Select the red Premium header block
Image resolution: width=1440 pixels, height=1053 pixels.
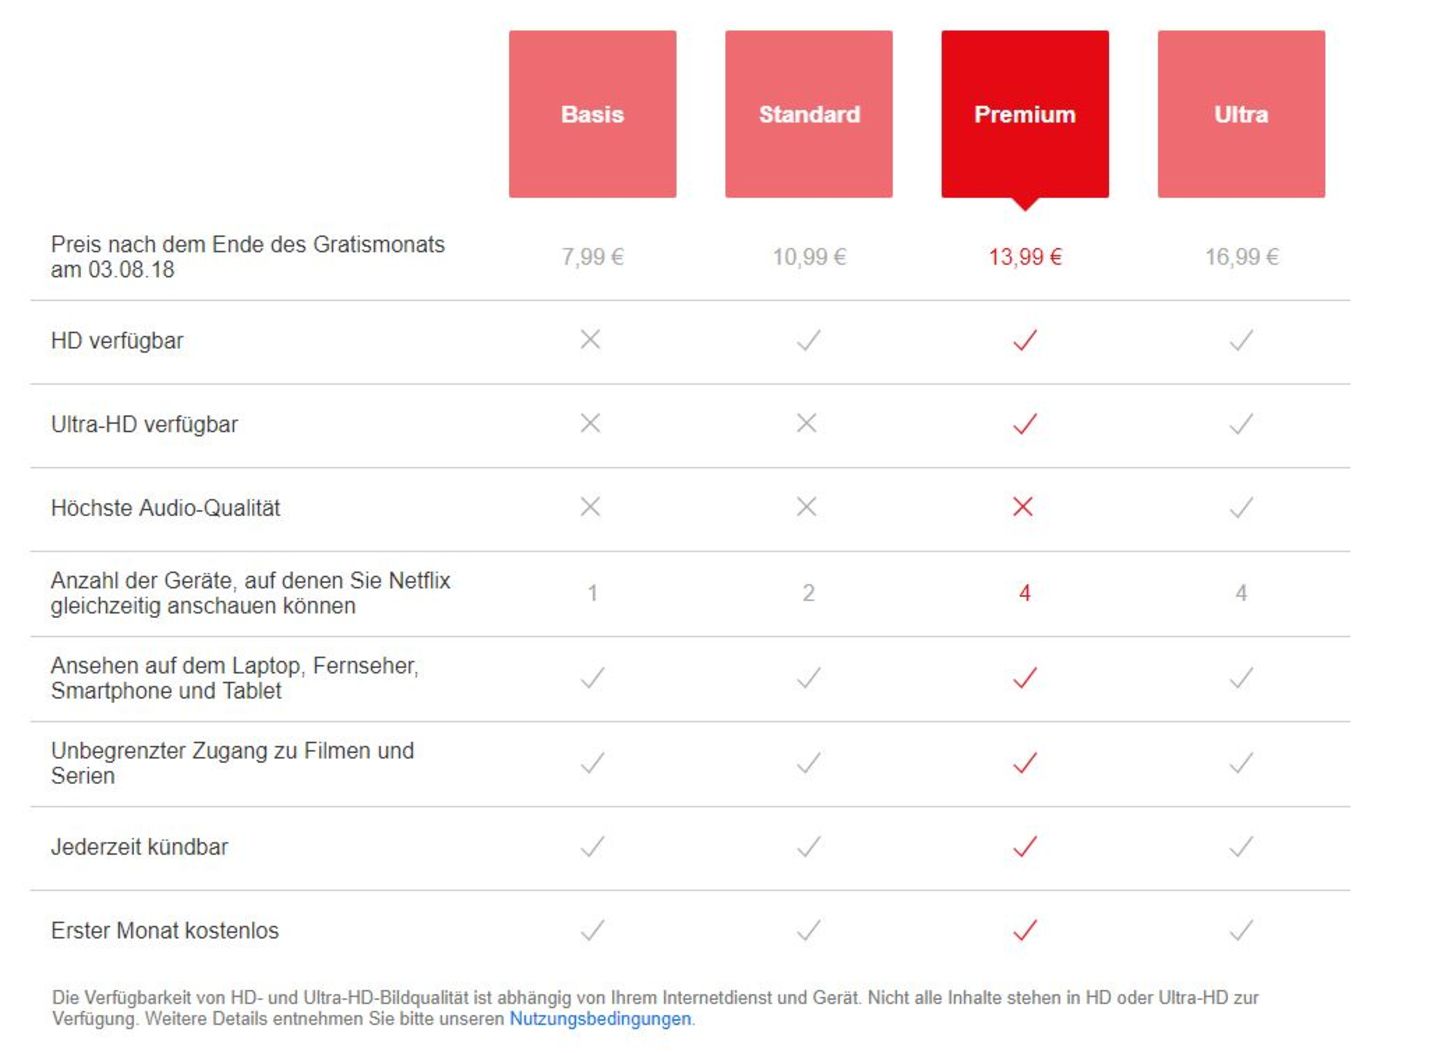pyautogui.click(x=1024, y=113)
